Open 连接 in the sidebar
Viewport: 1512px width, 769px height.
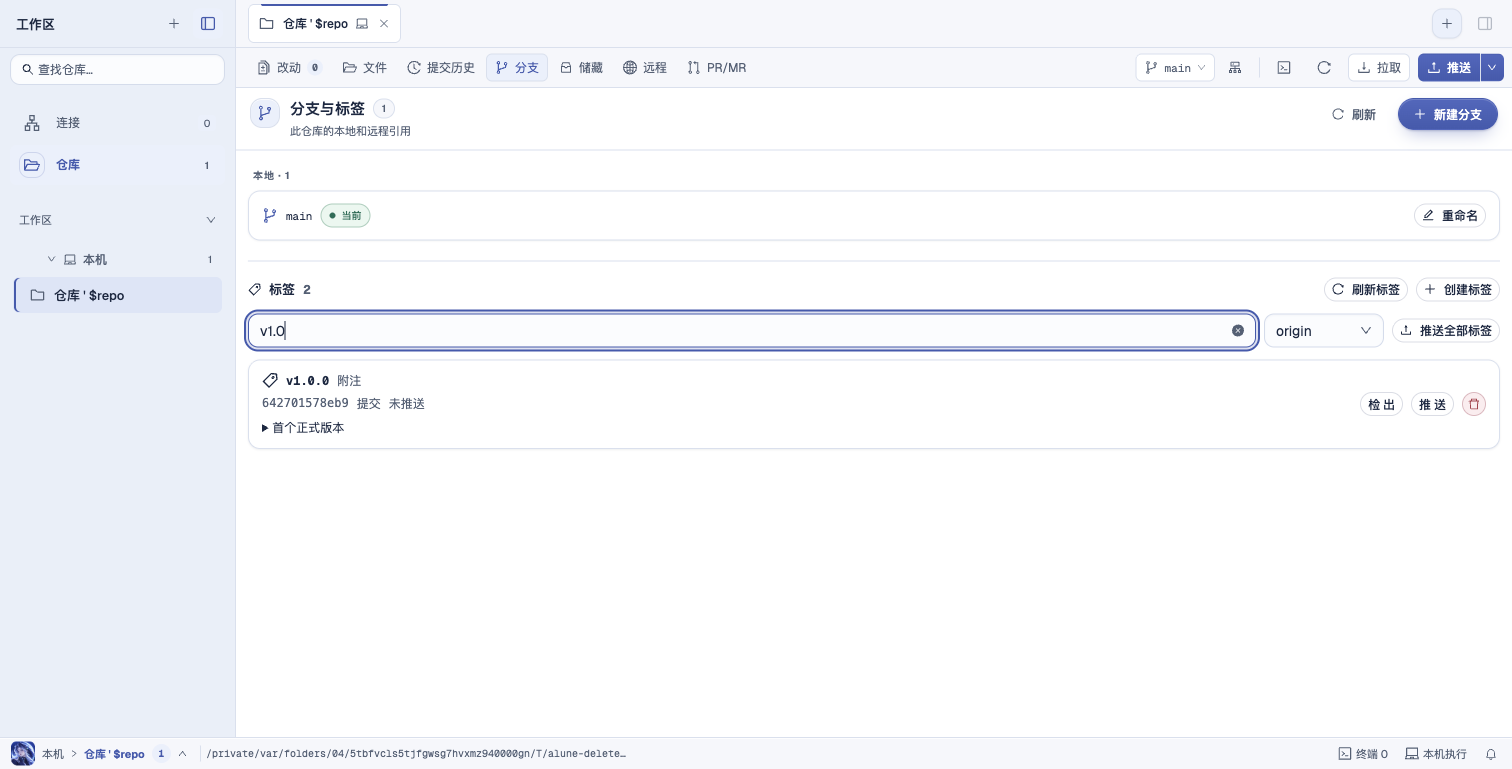click(117, 123)
